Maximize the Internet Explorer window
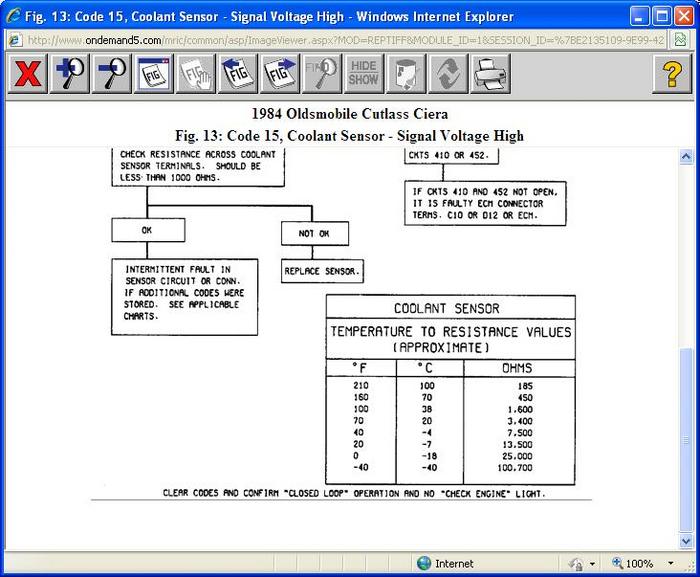This screenshot has width=700, height=577. pyautogui.click(x=662, y=17)
